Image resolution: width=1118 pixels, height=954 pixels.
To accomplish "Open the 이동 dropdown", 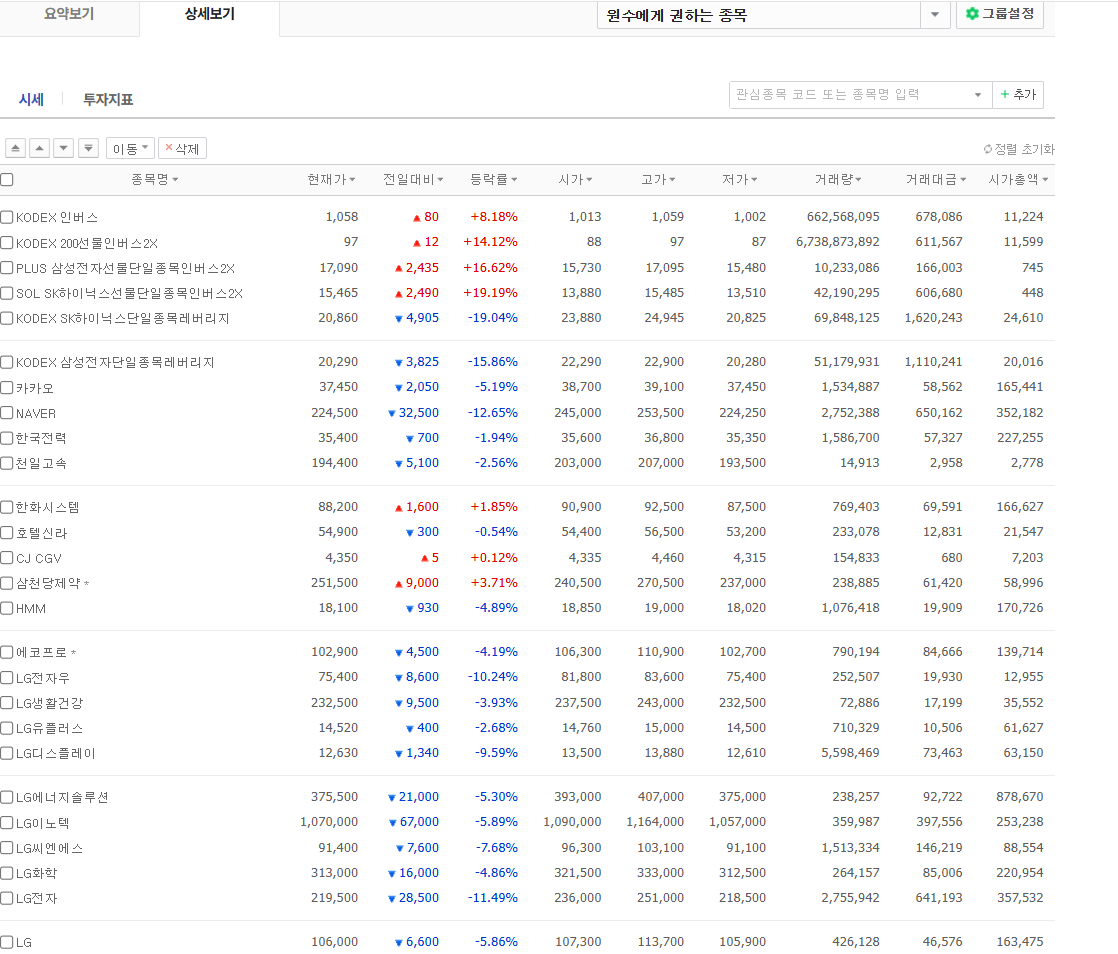I will pos(130,148).
